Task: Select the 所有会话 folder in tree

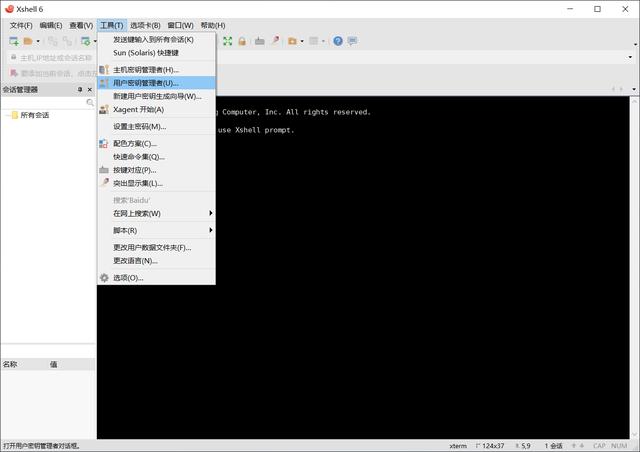Action: pyautogui.click(x=34, y=115)
